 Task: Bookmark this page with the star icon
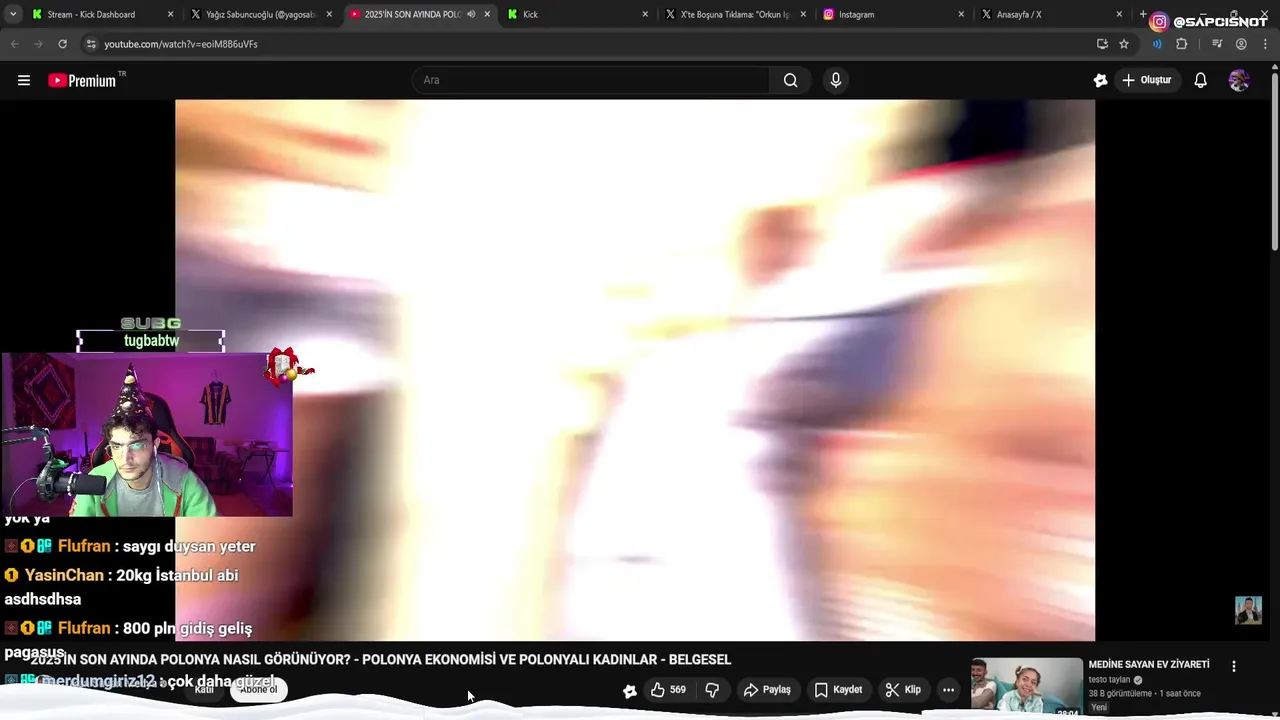[x=1124, y=44]
